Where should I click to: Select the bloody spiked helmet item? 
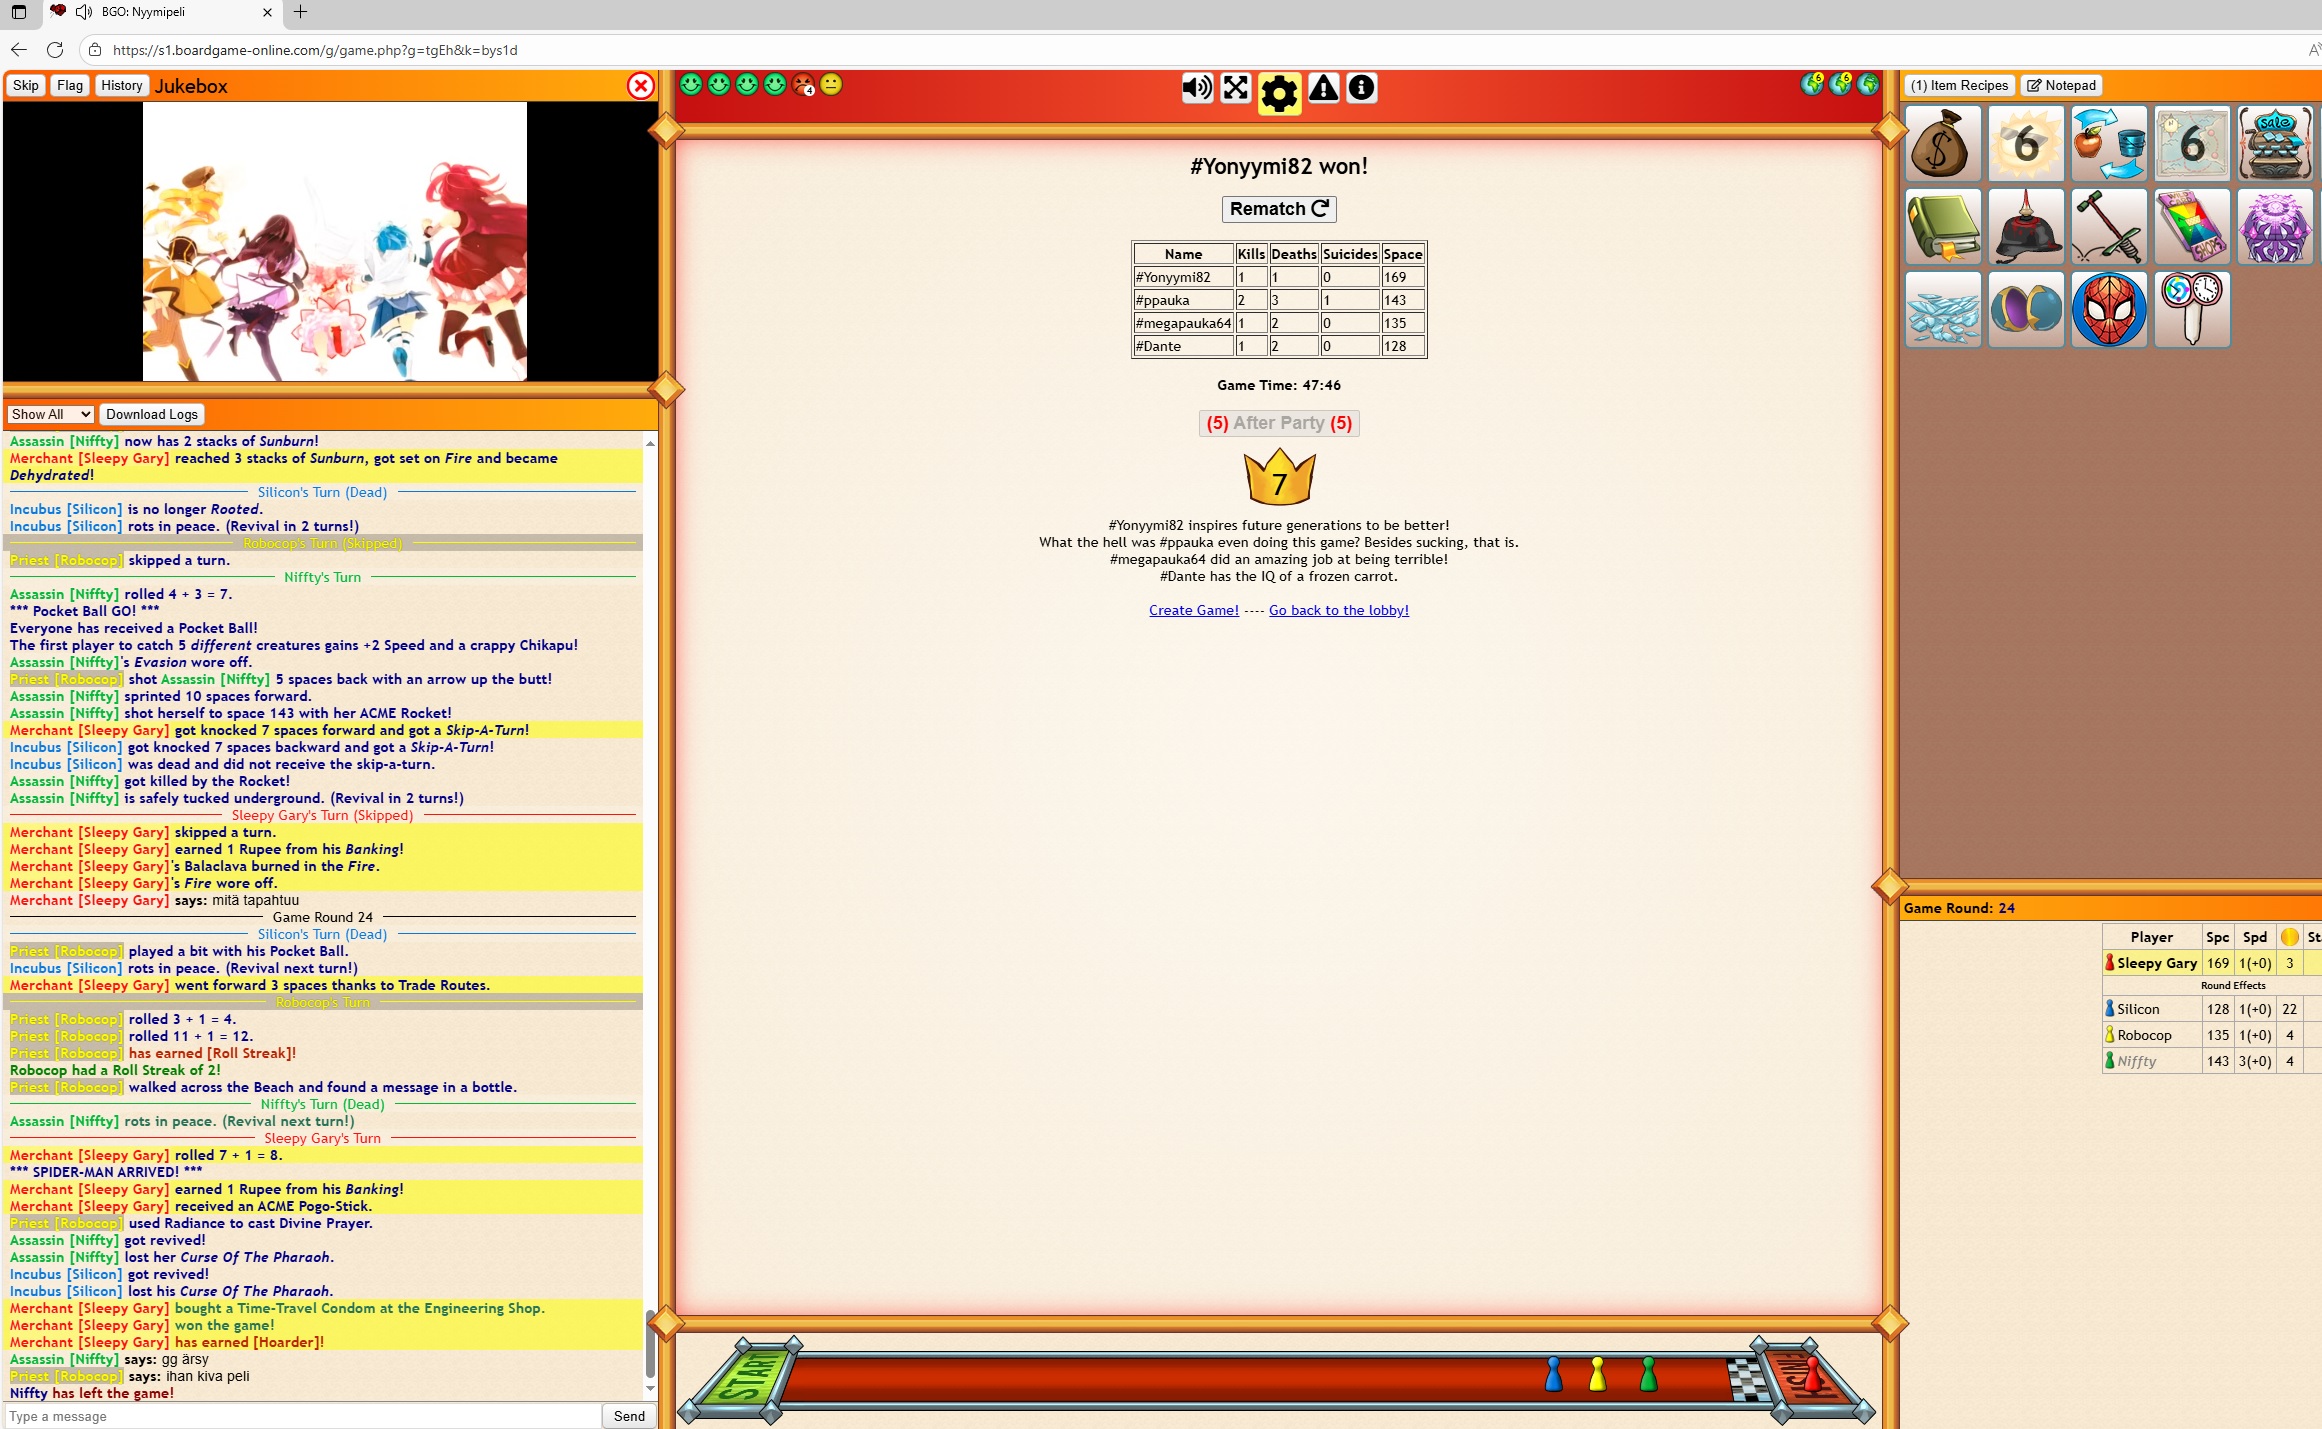tap(2025, 226)
